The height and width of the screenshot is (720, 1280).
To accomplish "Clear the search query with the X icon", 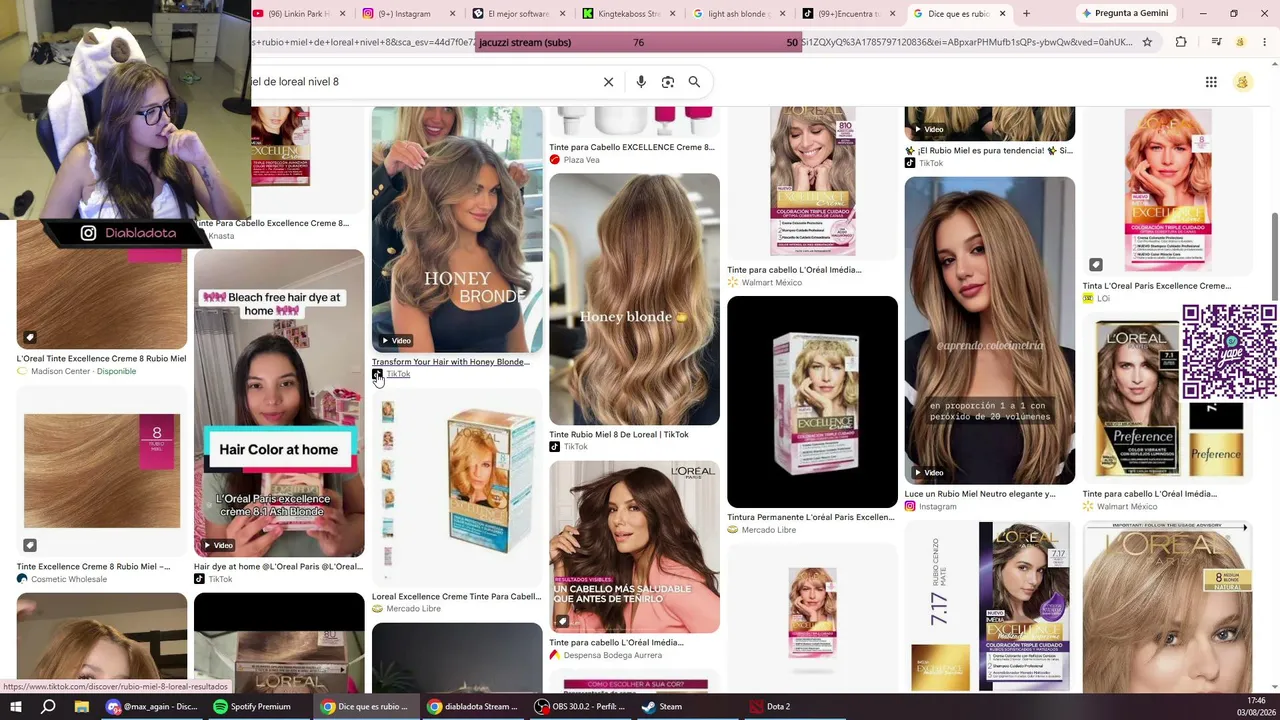I will click(x=608, y=82).
